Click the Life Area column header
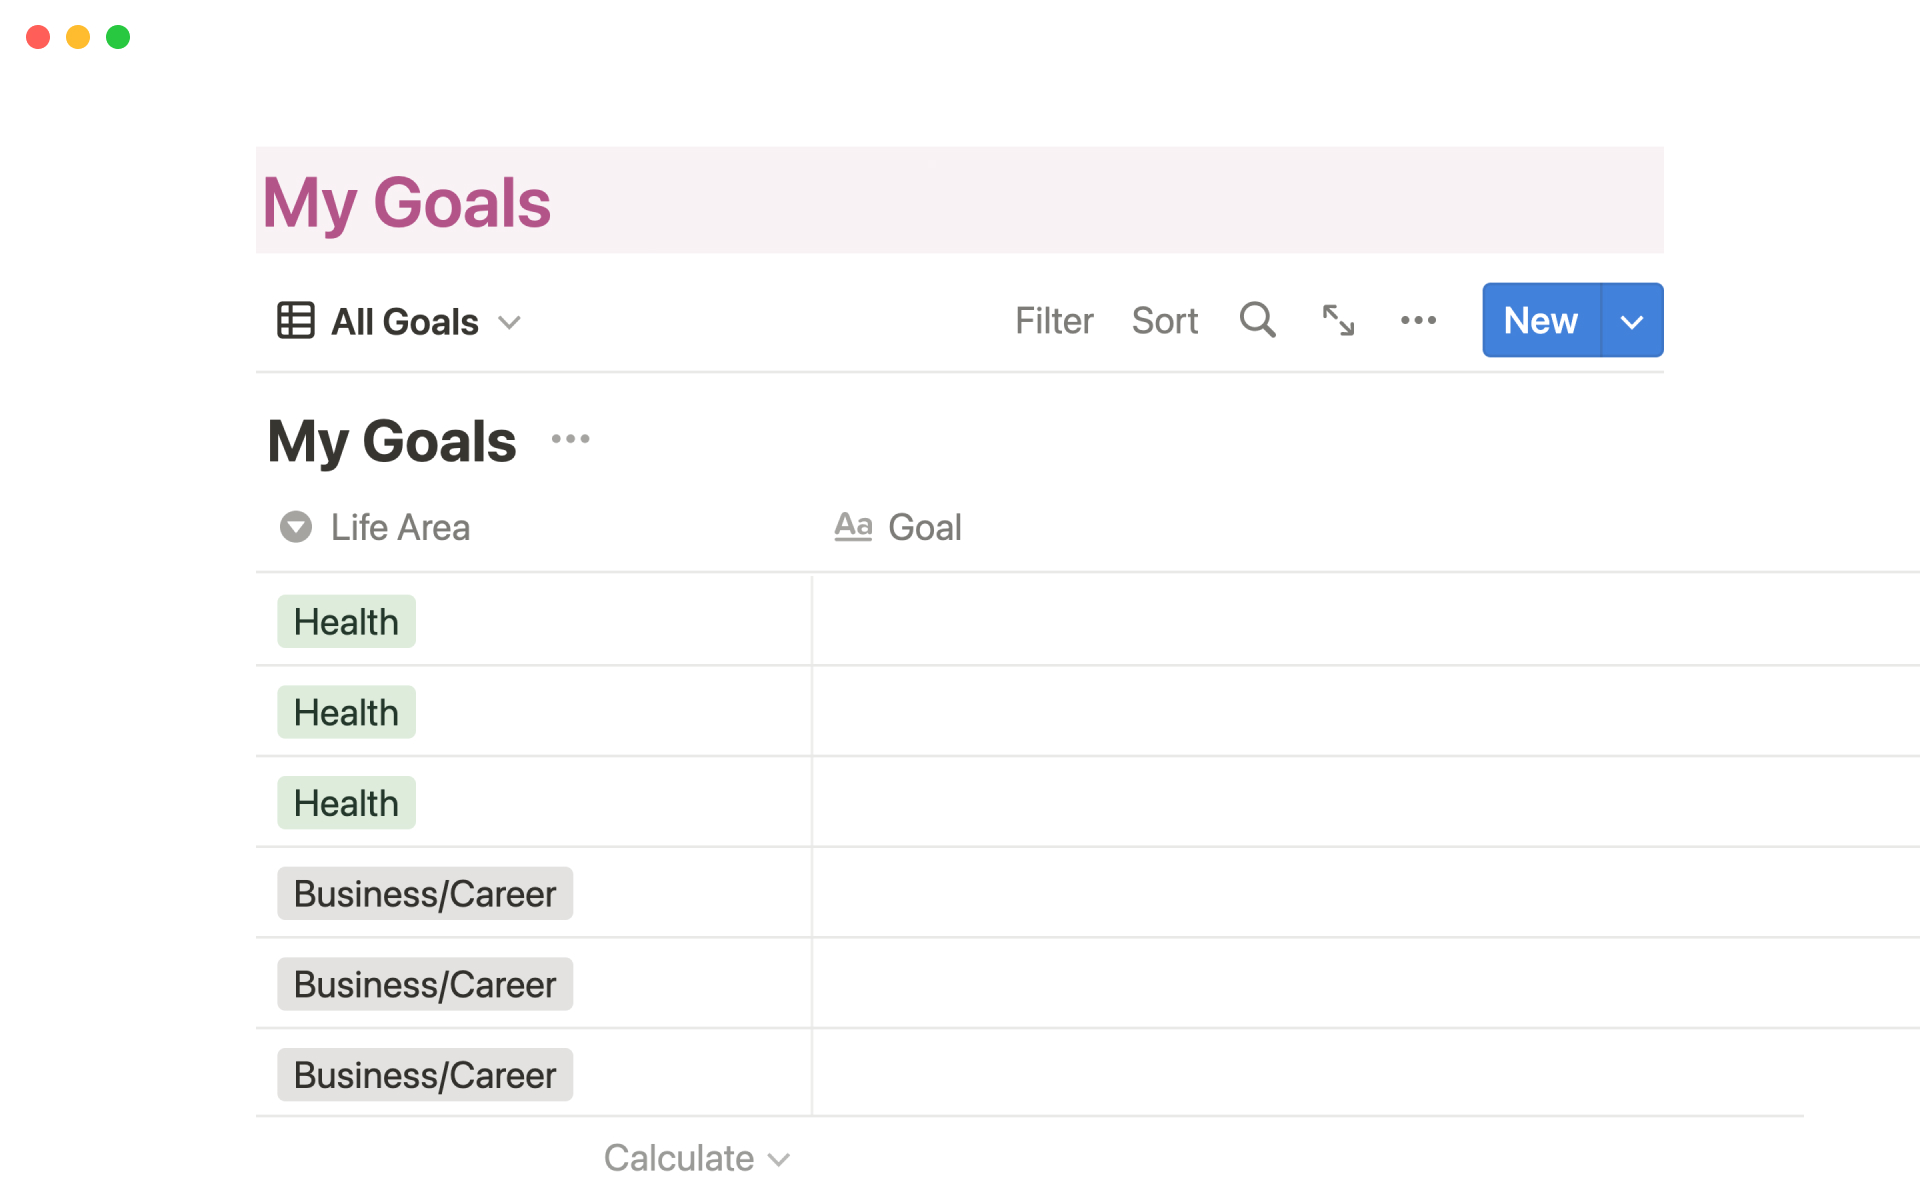Viewport: 1920px width, 1200px height. click(x=400, y=527)
